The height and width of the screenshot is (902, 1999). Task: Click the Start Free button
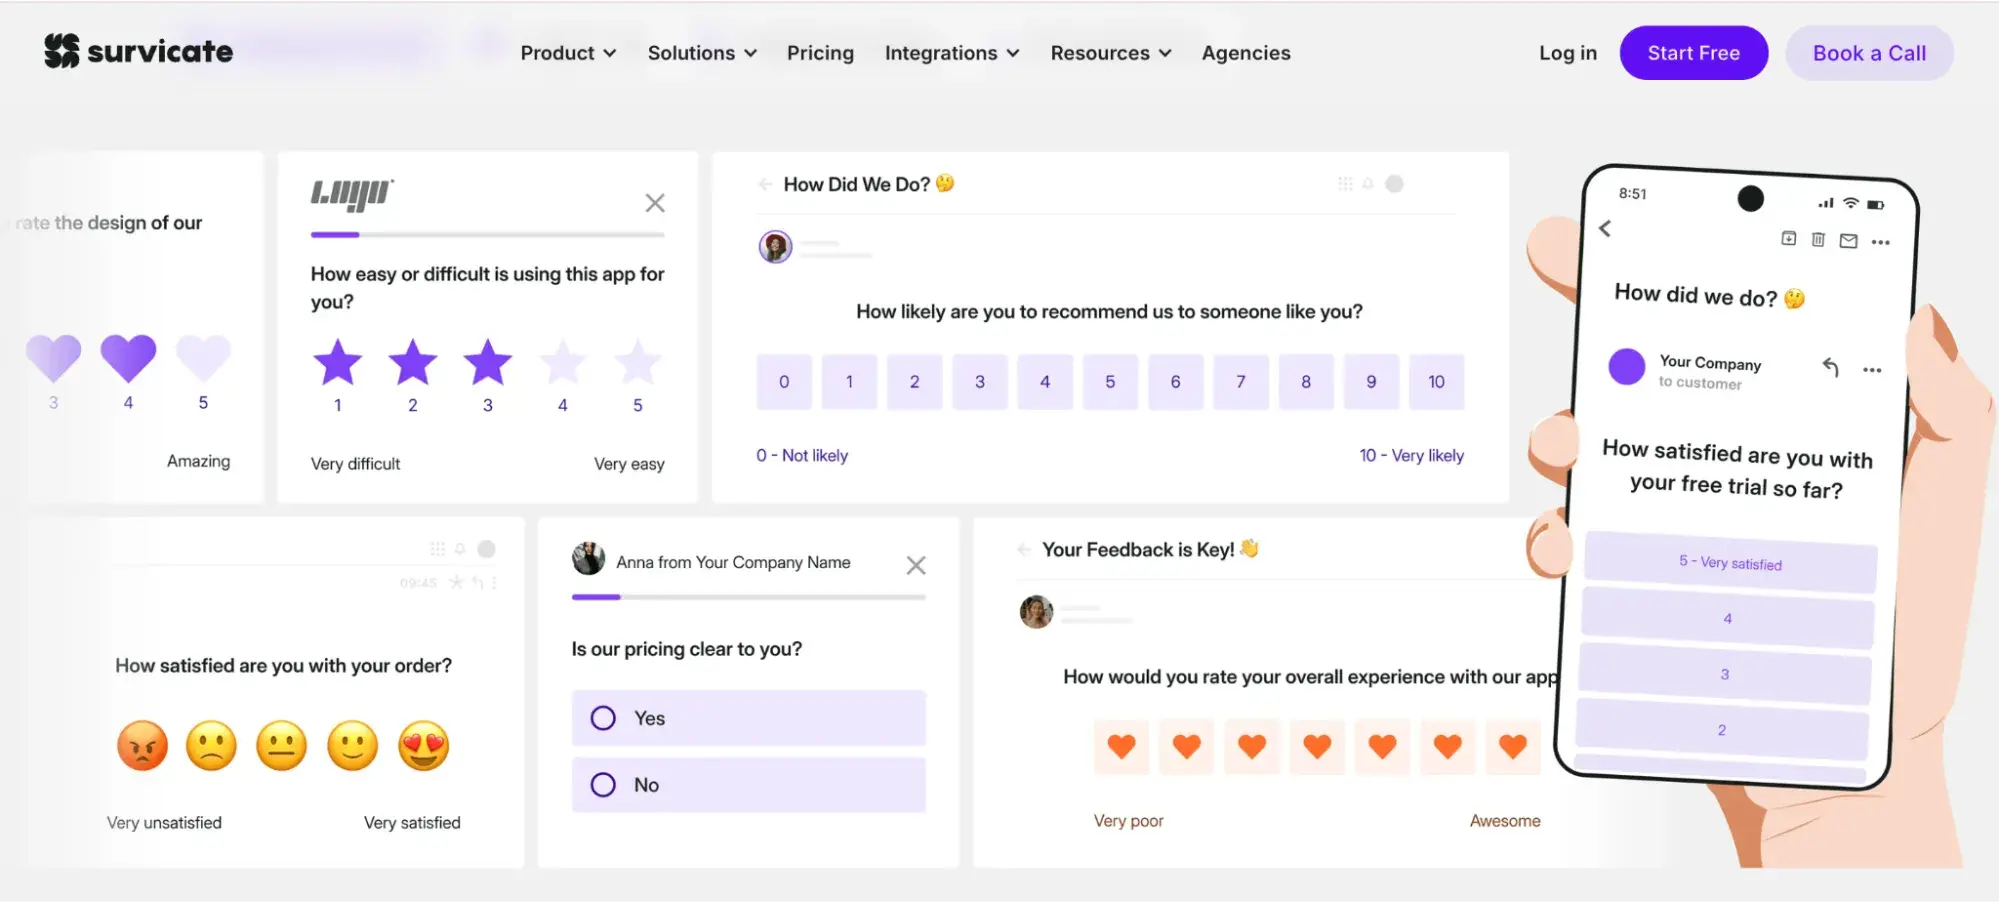(x=1693, y=52)
